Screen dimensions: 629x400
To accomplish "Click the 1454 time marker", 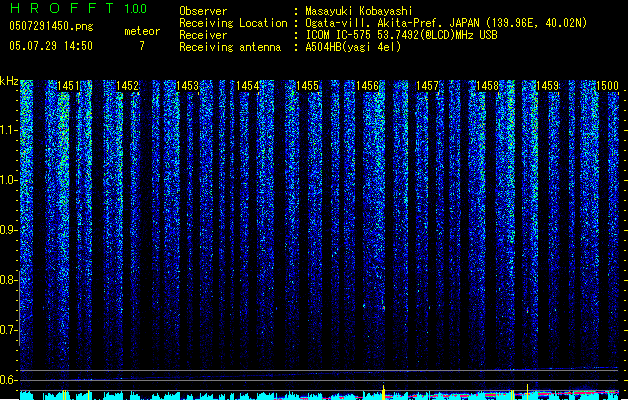I will click(248, 86).
